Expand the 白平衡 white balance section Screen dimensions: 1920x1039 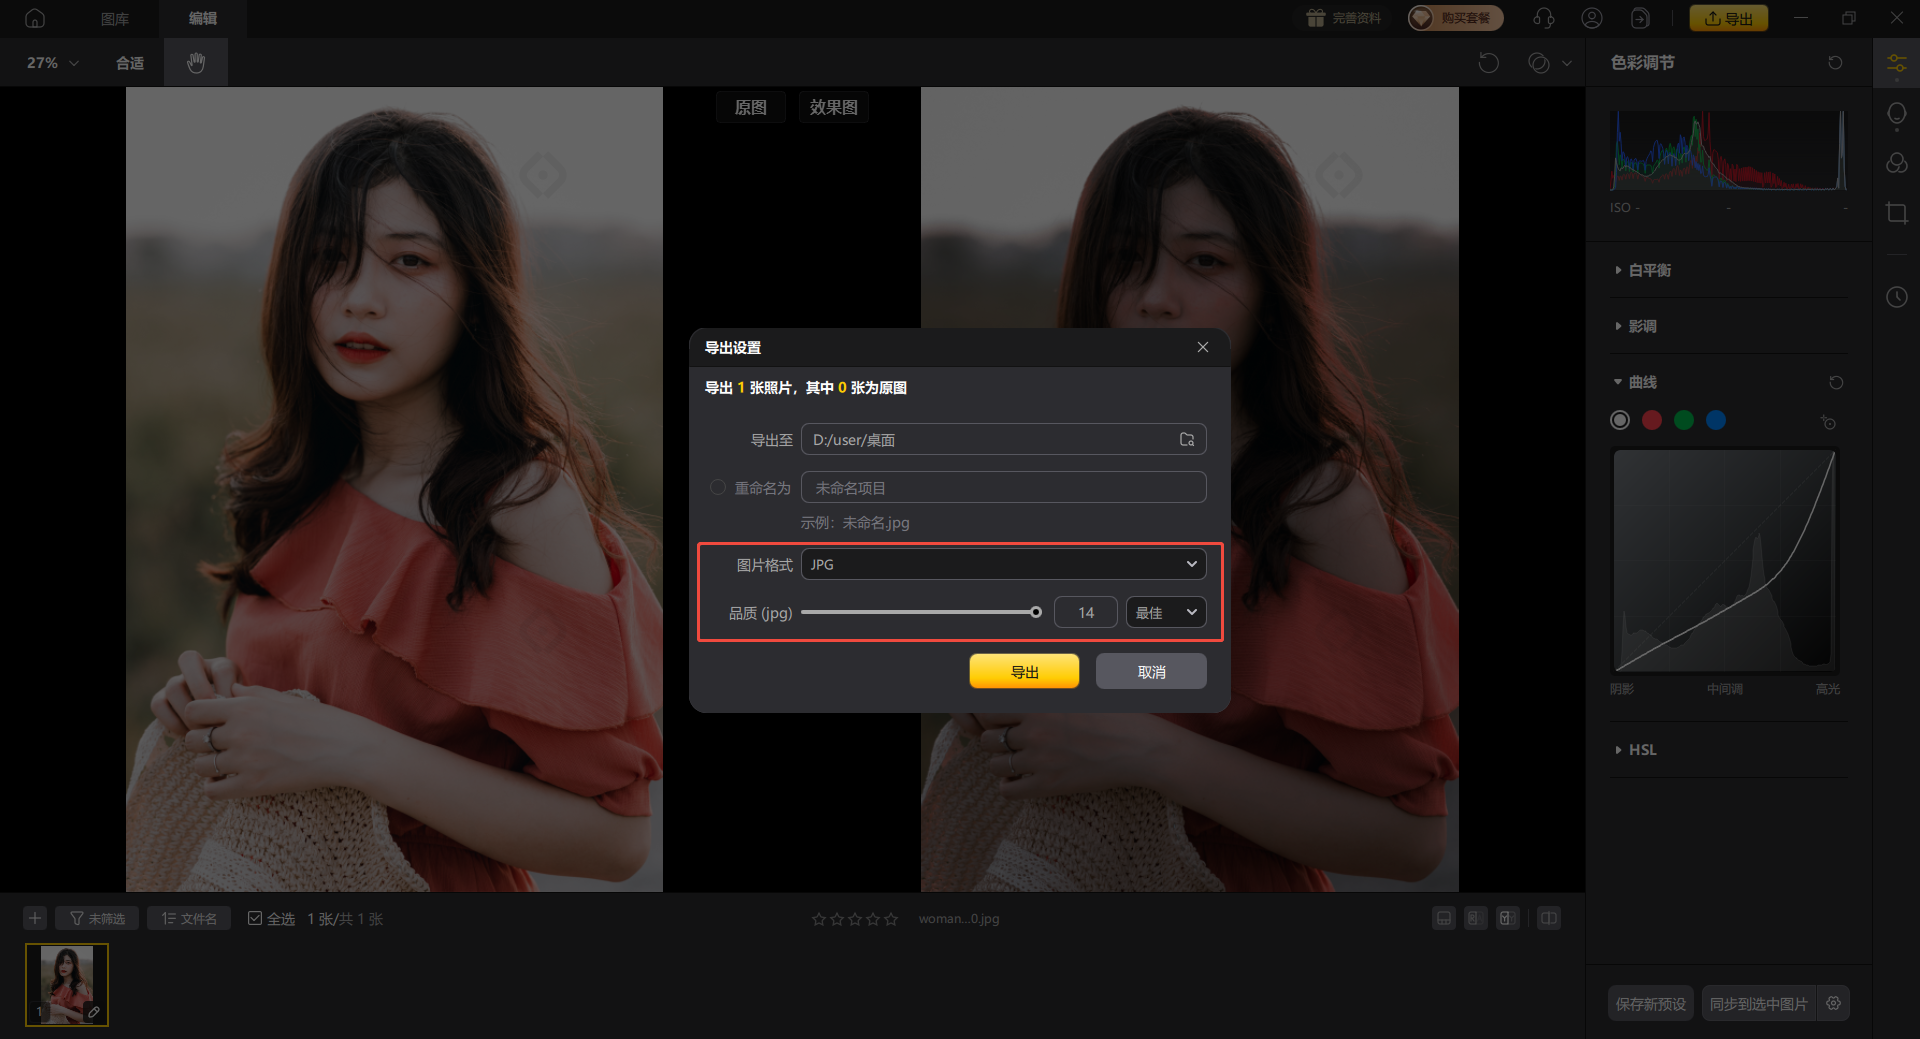point(1649,270)
